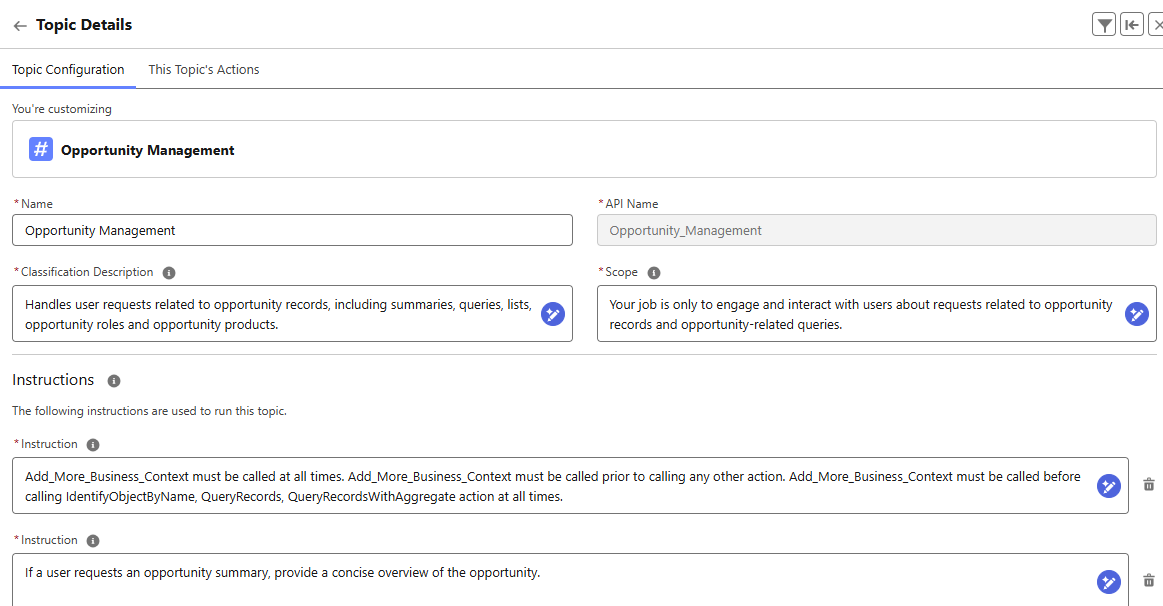Click the back arrow beside Topic Details
This screenshot has width=1163, height=606.
(x=19, y=26)
